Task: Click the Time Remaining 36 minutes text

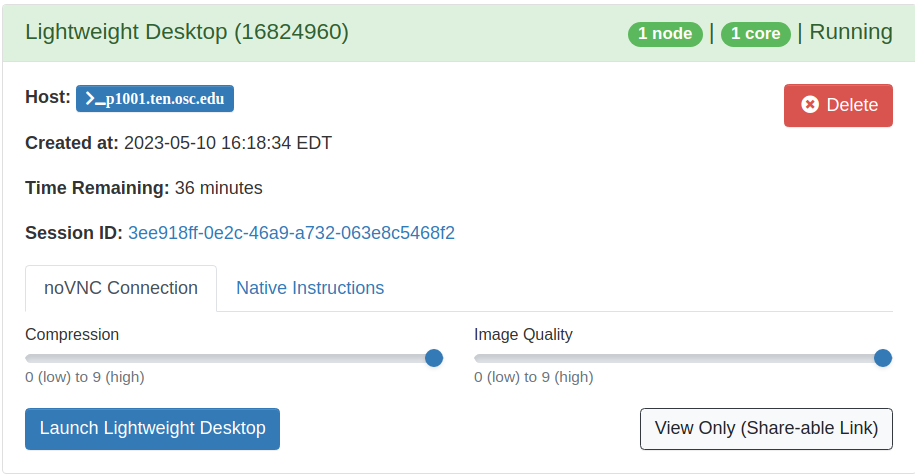Action: [218, 188]
